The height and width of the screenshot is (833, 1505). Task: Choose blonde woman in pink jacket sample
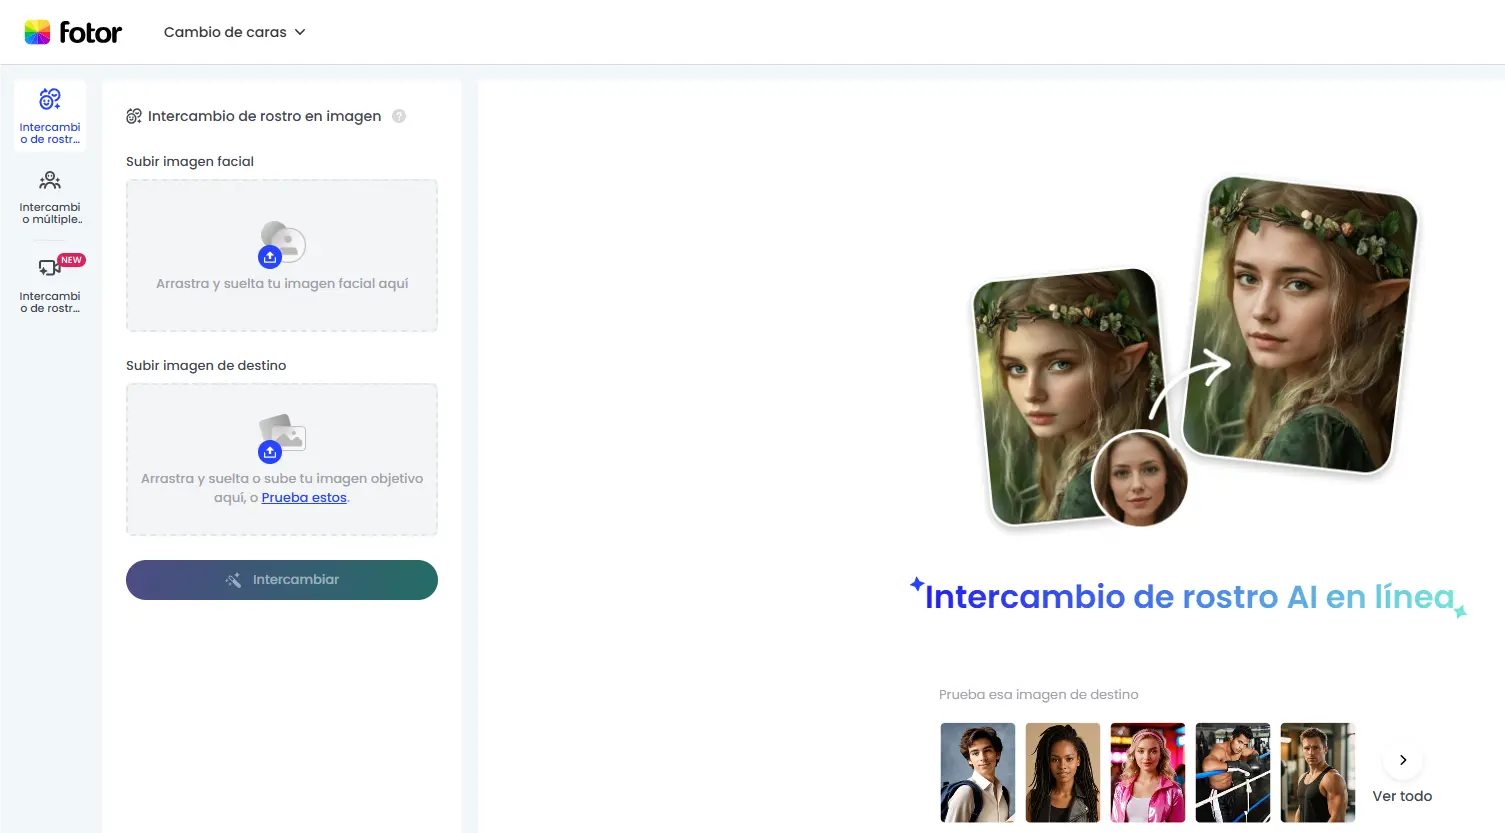tap(1148, 772)
